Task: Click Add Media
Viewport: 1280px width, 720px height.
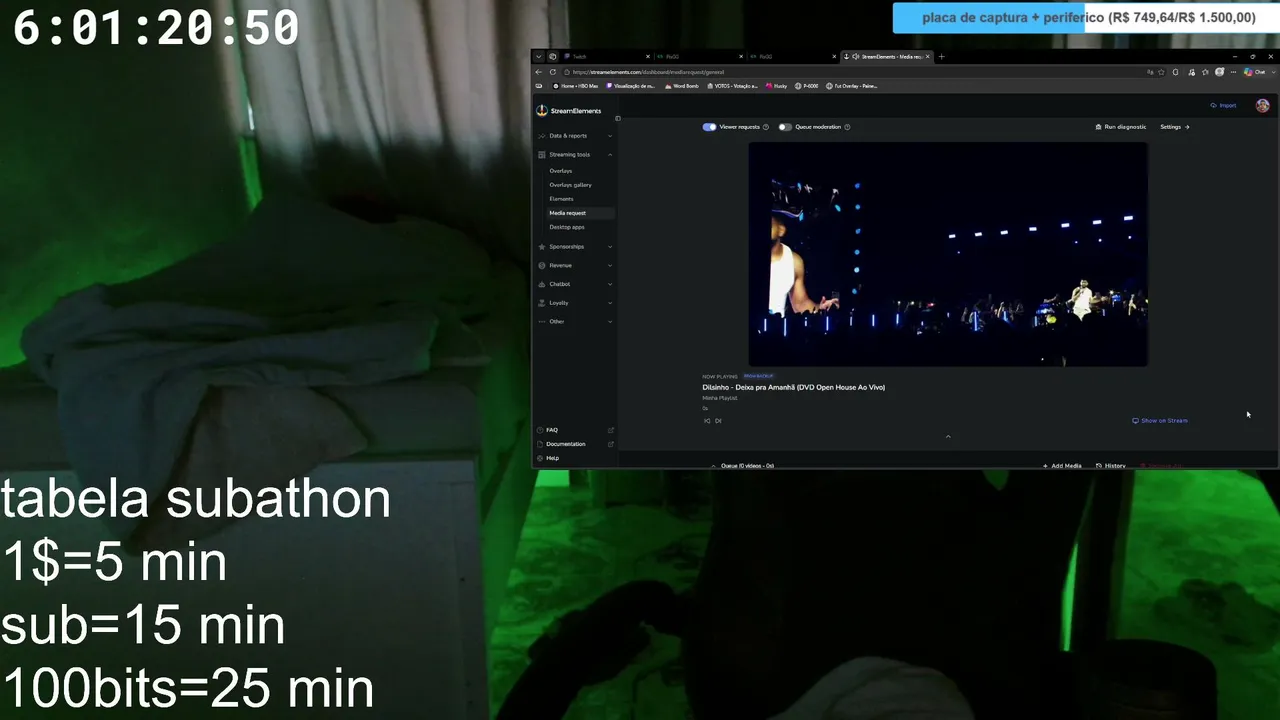Action: (1062, 466)
